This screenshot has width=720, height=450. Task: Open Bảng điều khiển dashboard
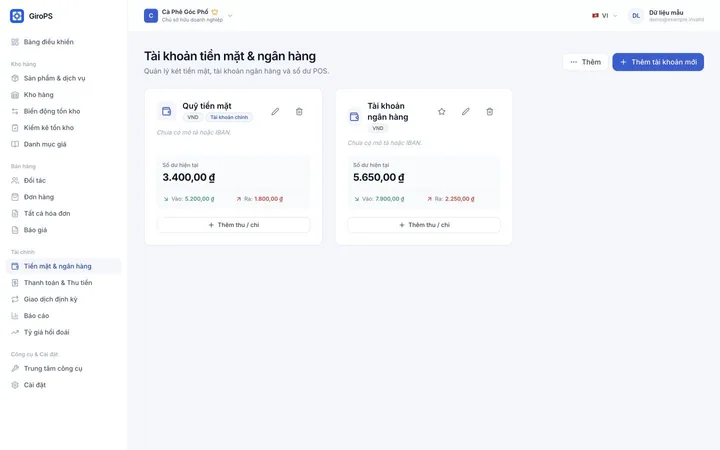coord(63,42)
